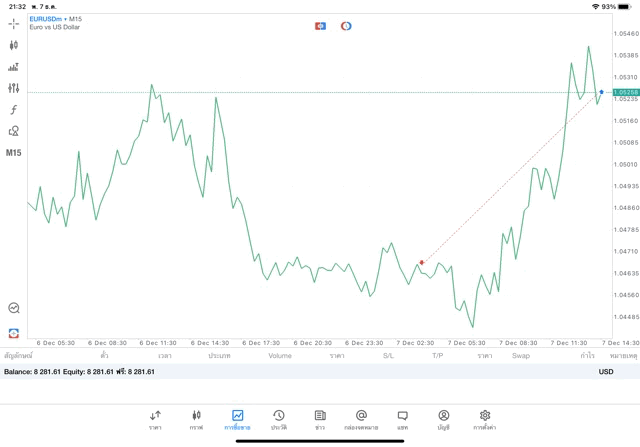The height and width of the screenshot is (447, 640).
Task: Click the chart zoom magnifier icon
Action: (x=13, y=308)
